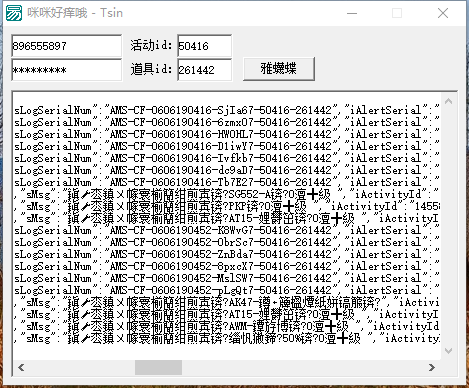Click the log line containing ObrSc7
The width and height of the screenshot is (469, 388).
pyautogui.click(x=227, y=242)
